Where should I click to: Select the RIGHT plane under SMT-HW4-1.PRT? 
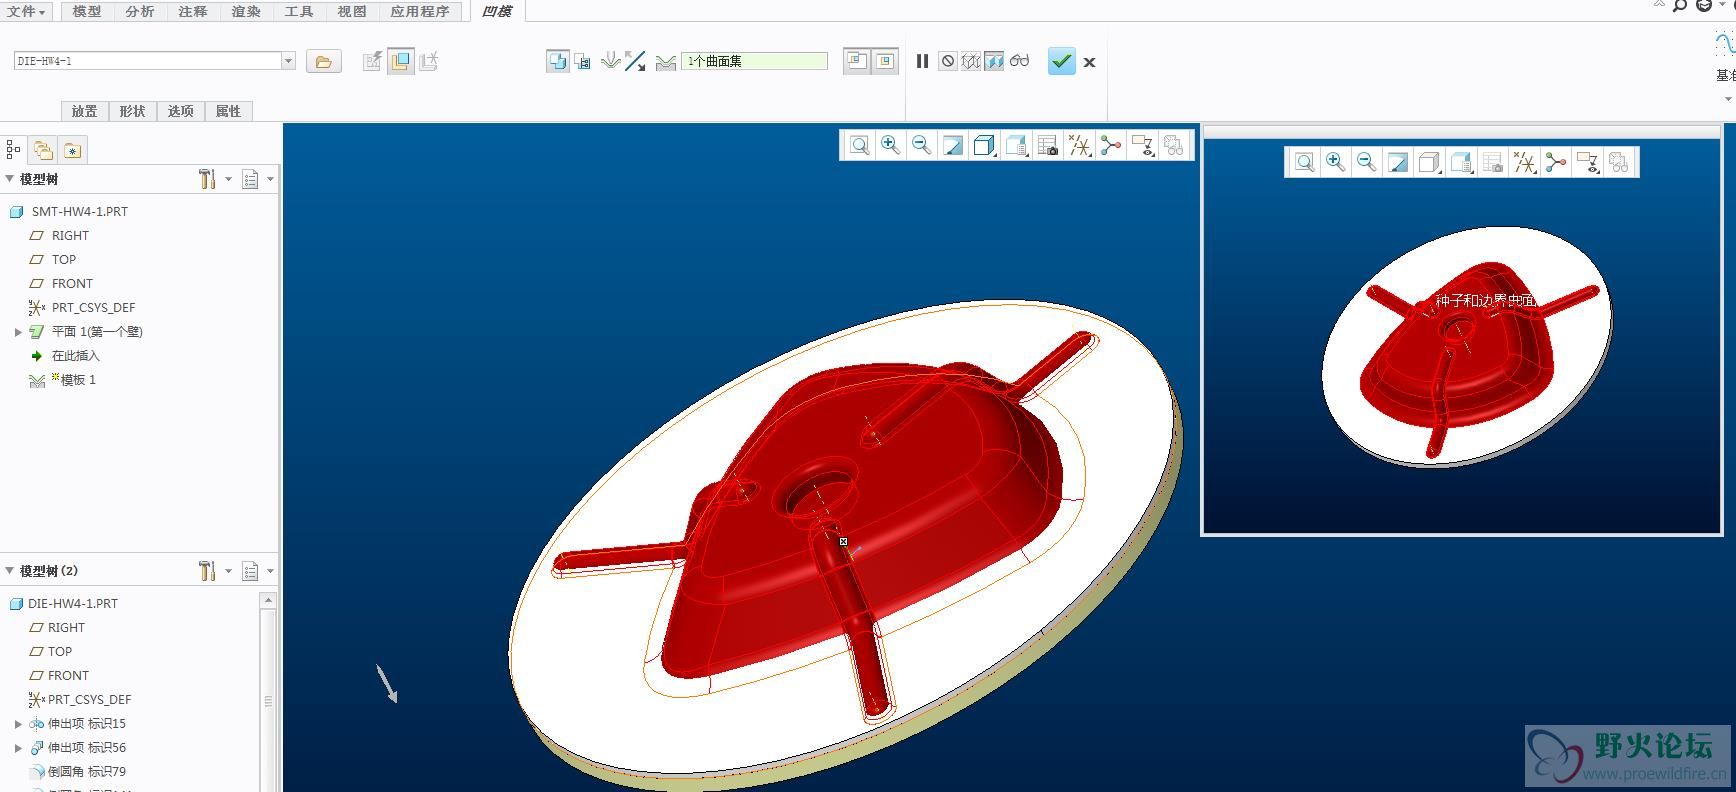click(70, 235)
